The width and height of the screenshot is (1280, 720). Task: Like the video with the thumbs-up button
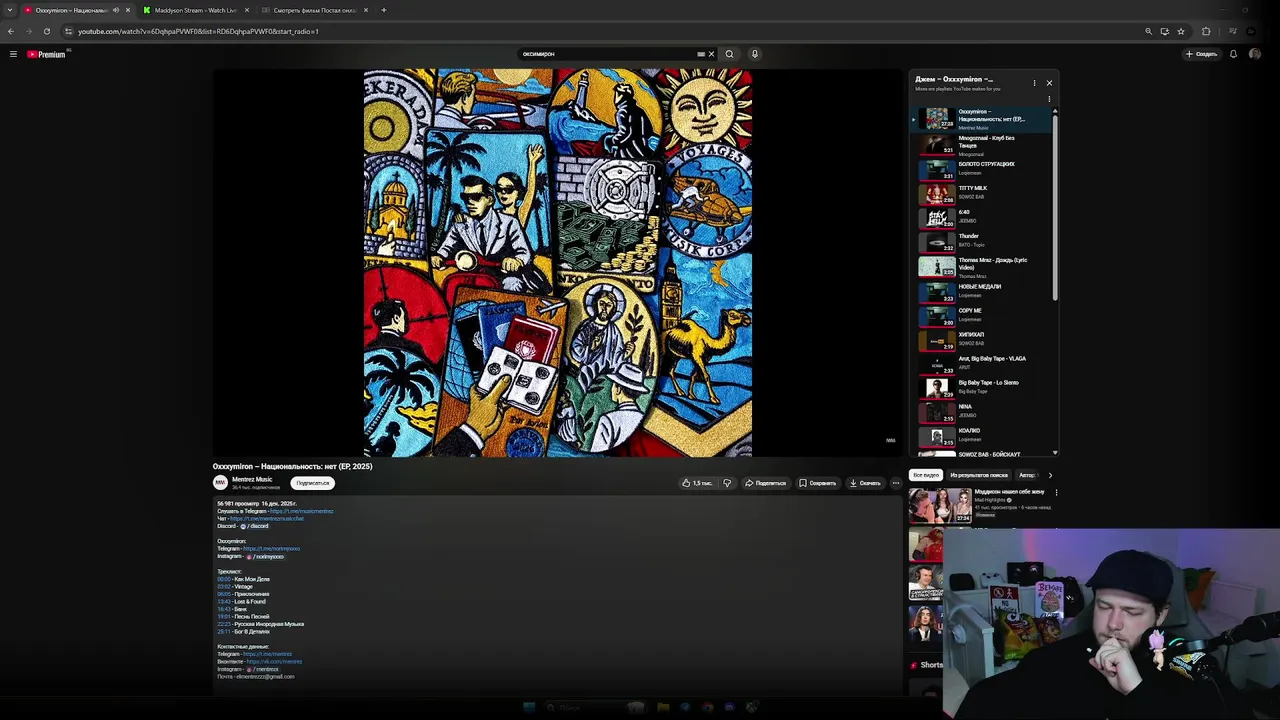tap(697, 483)
